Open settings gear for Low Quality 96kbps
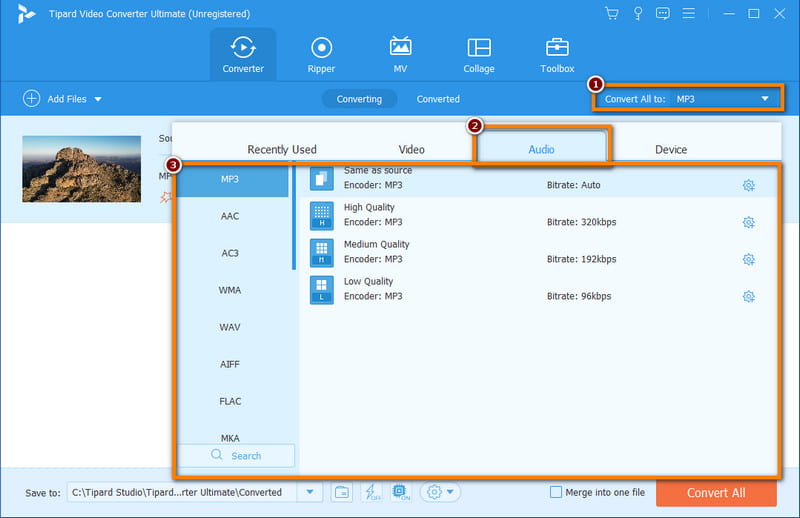 pyautogui.click(x=748, y=296)
